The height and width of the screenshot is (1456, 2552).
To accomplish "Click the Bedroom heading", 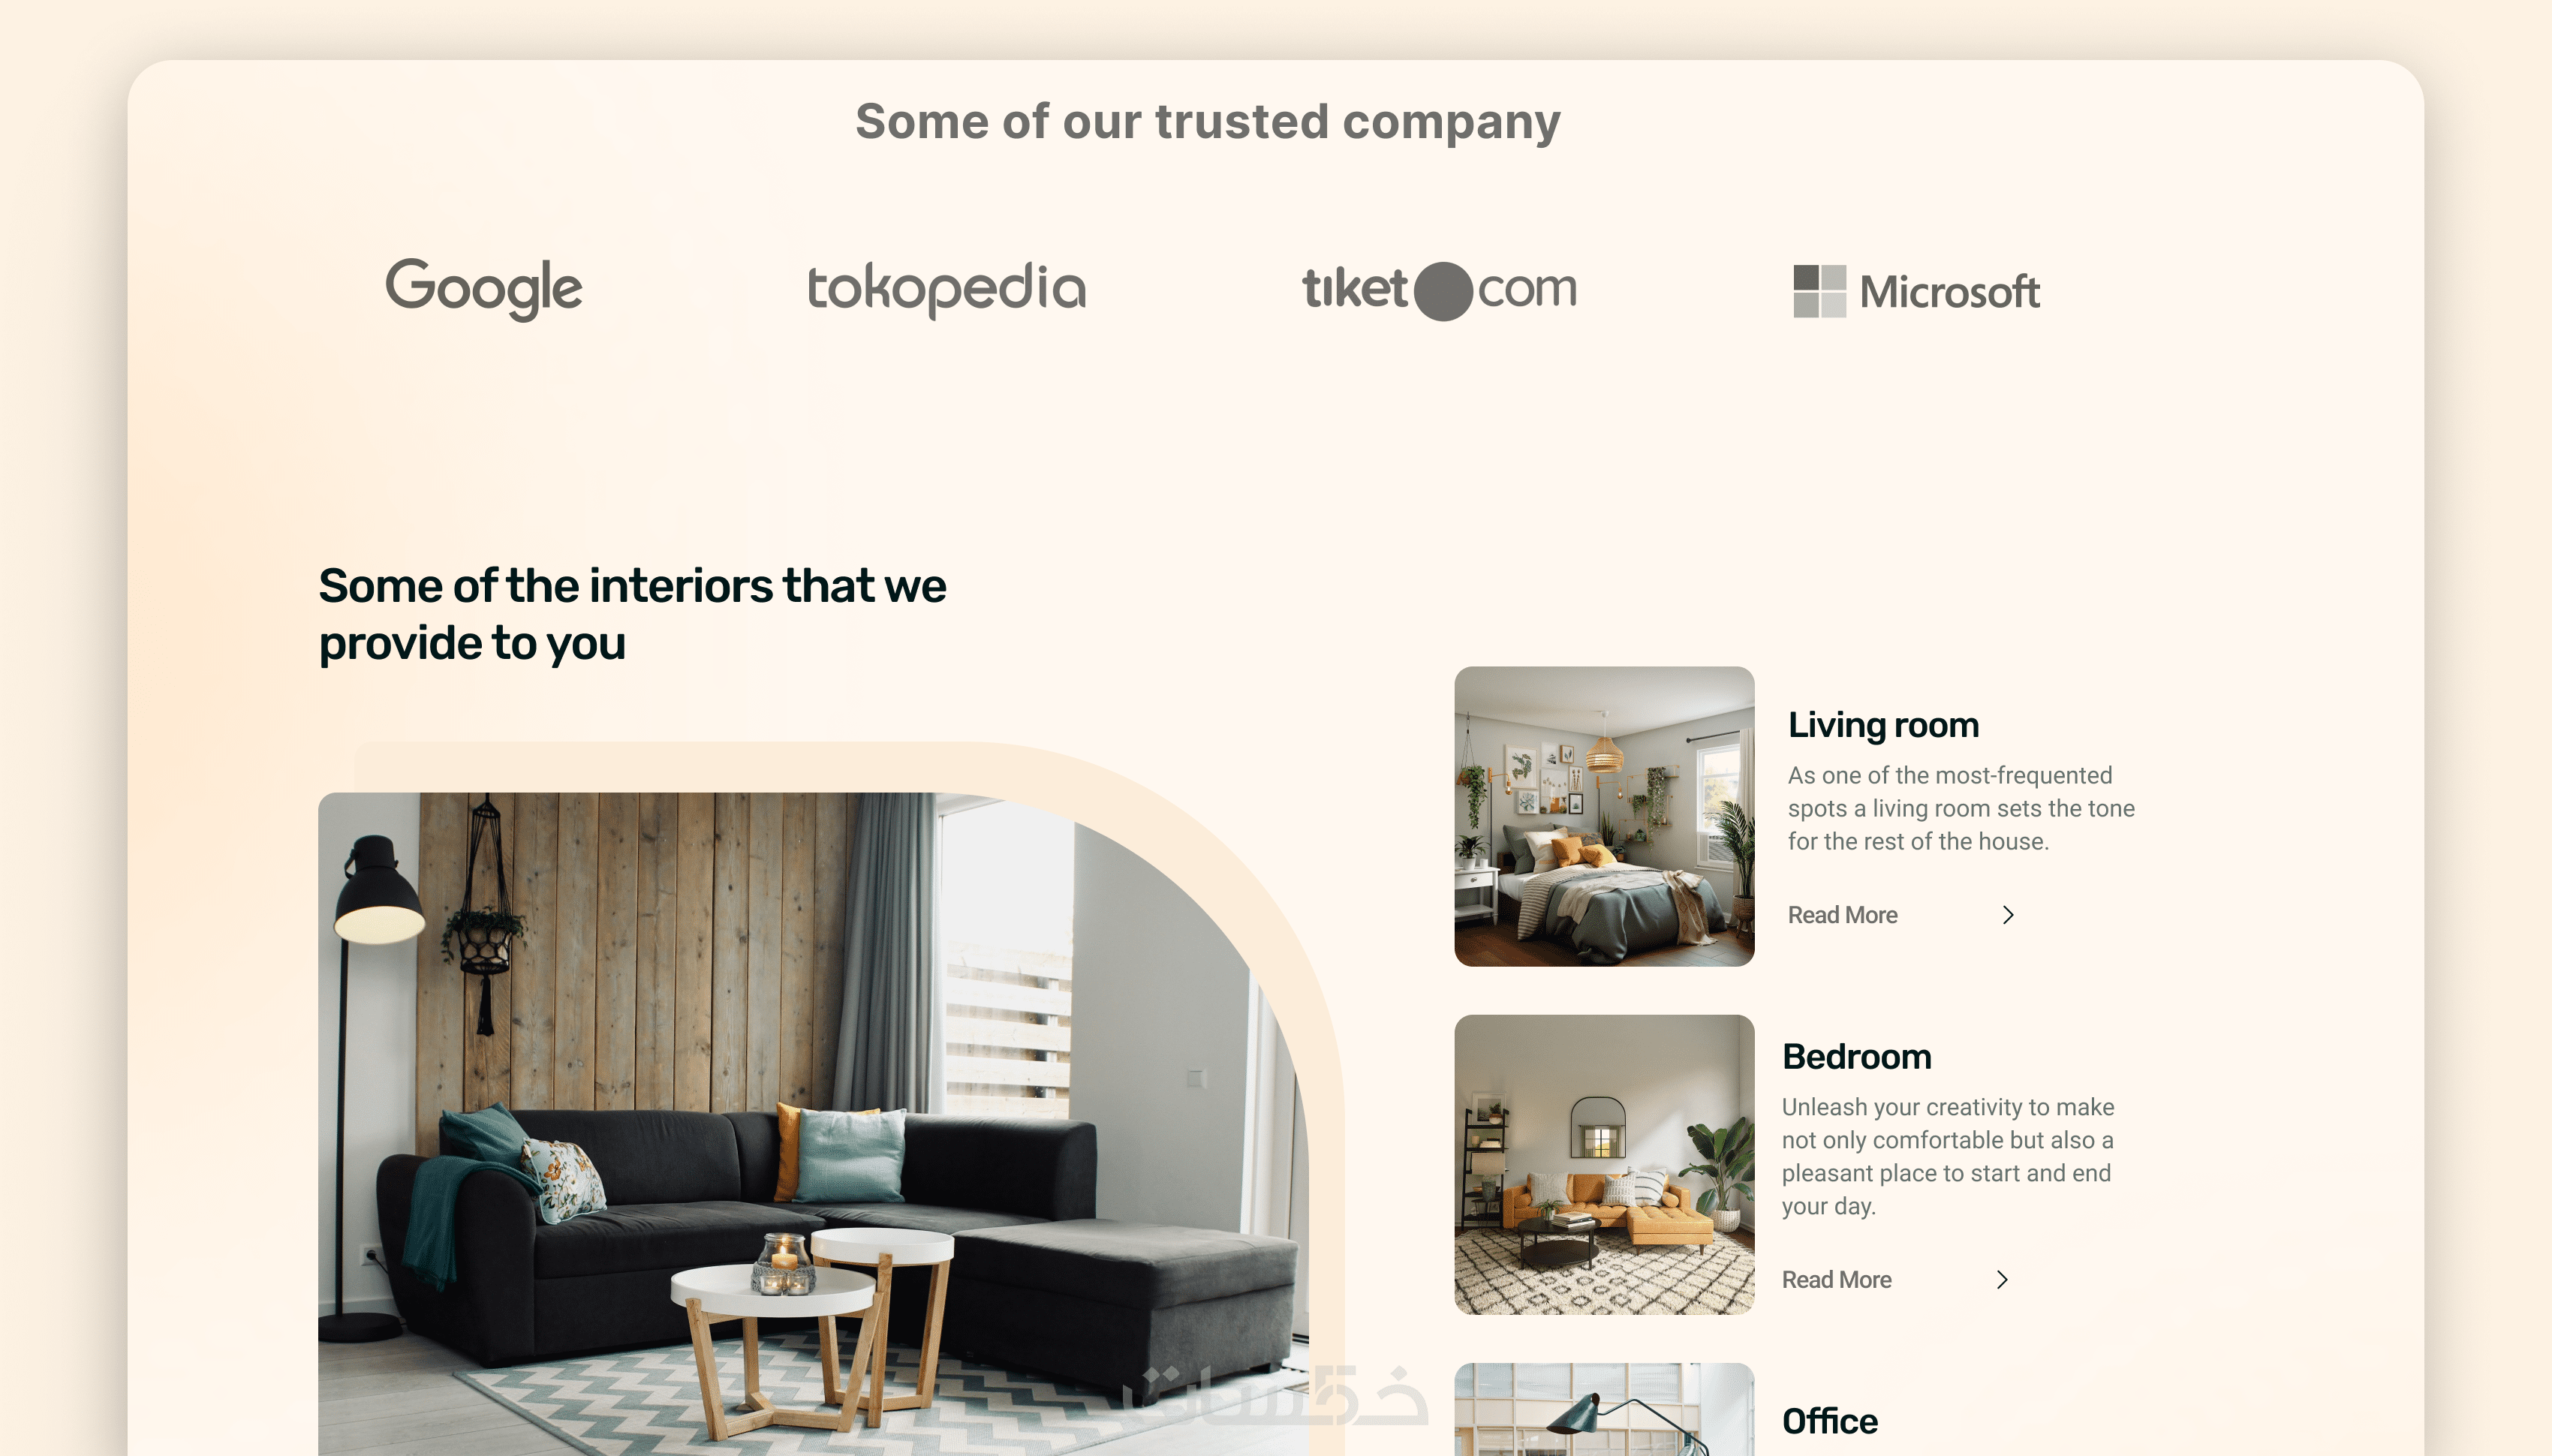I will [1856, 1057].
